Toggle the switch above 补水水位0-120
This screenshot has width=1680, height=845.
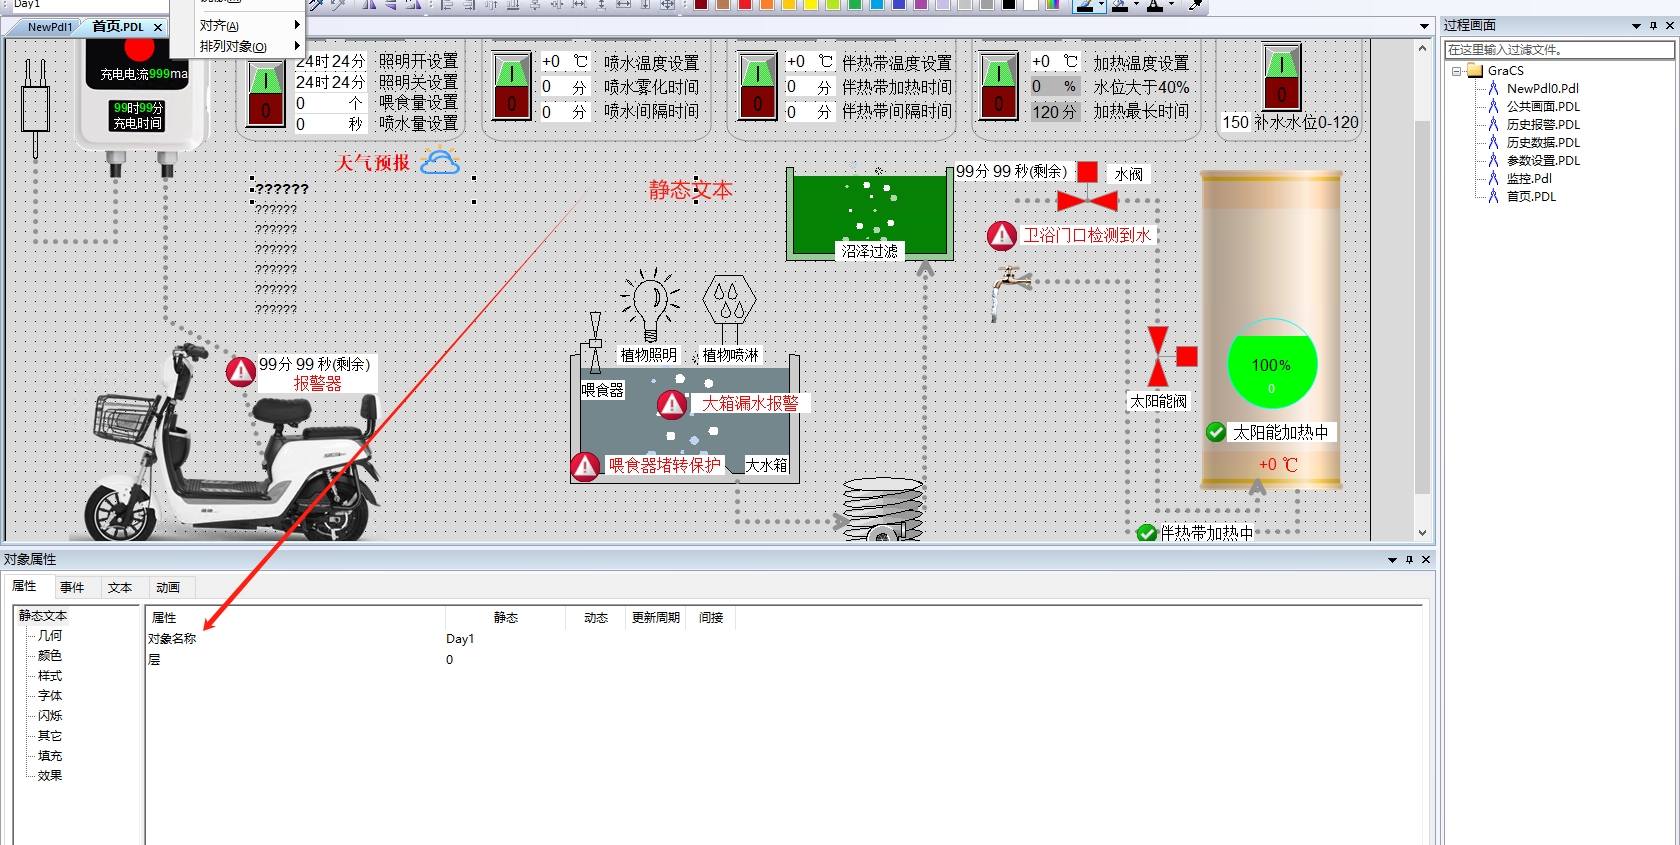pyautogui.click(x=1281, y=77)
